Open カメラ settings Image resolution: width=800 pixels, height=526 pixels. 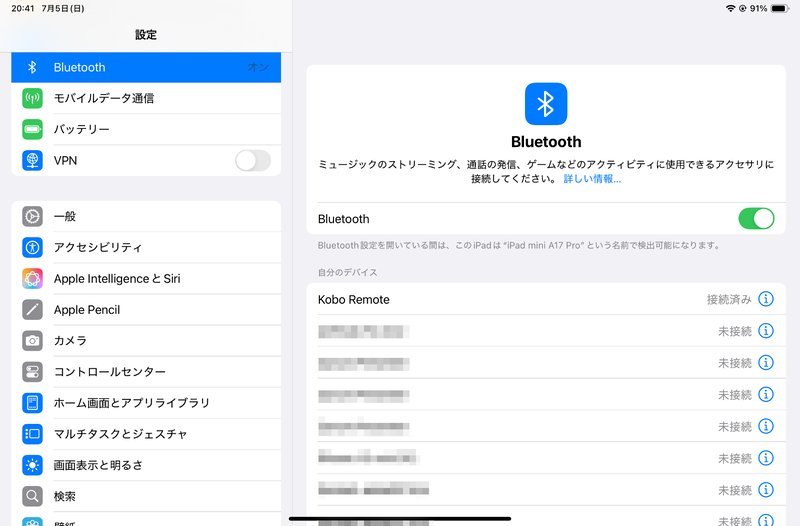click(146, 341)
